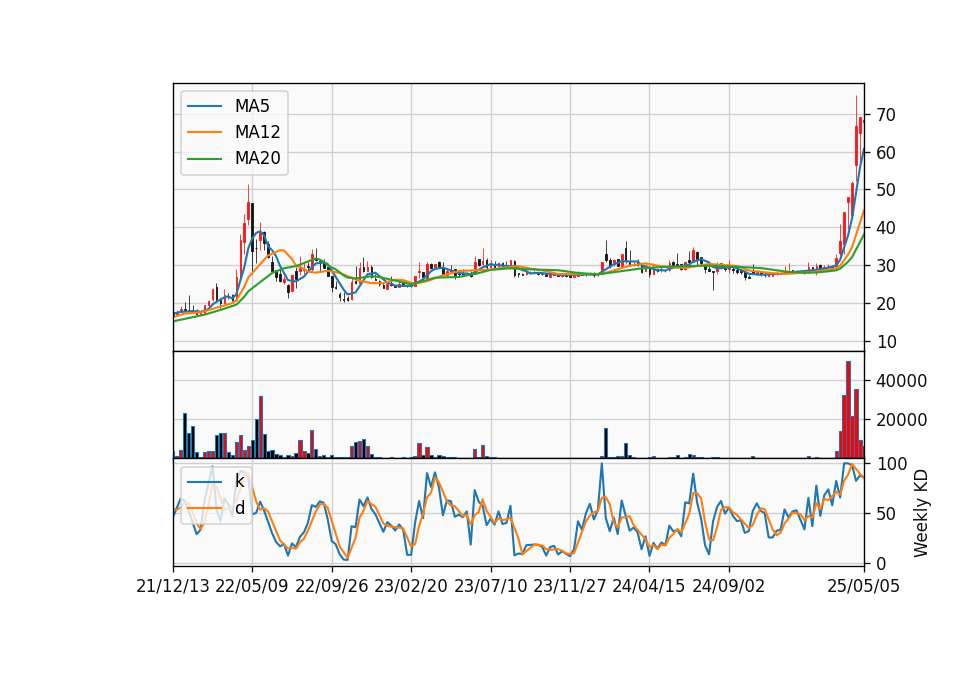The height and width of the screenshot is (690, 960).
Task: Click the latest red candlestick near 70
Action: pos(860,126)
